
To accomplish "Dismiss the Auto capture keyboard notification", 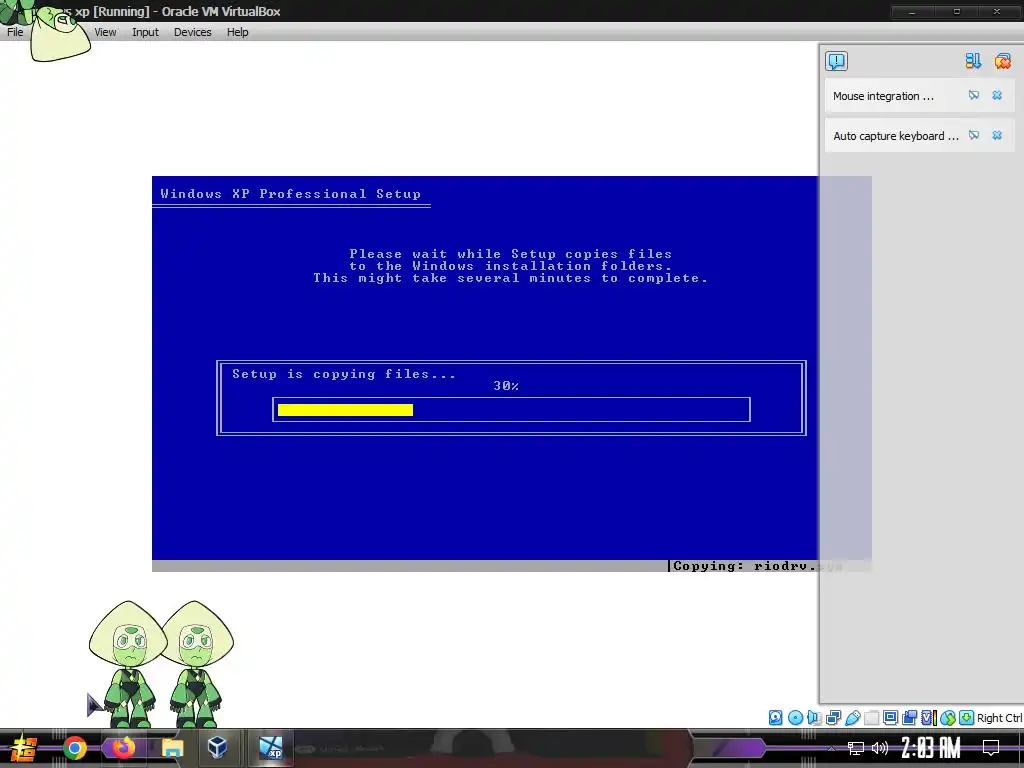I will click(997, 135).
